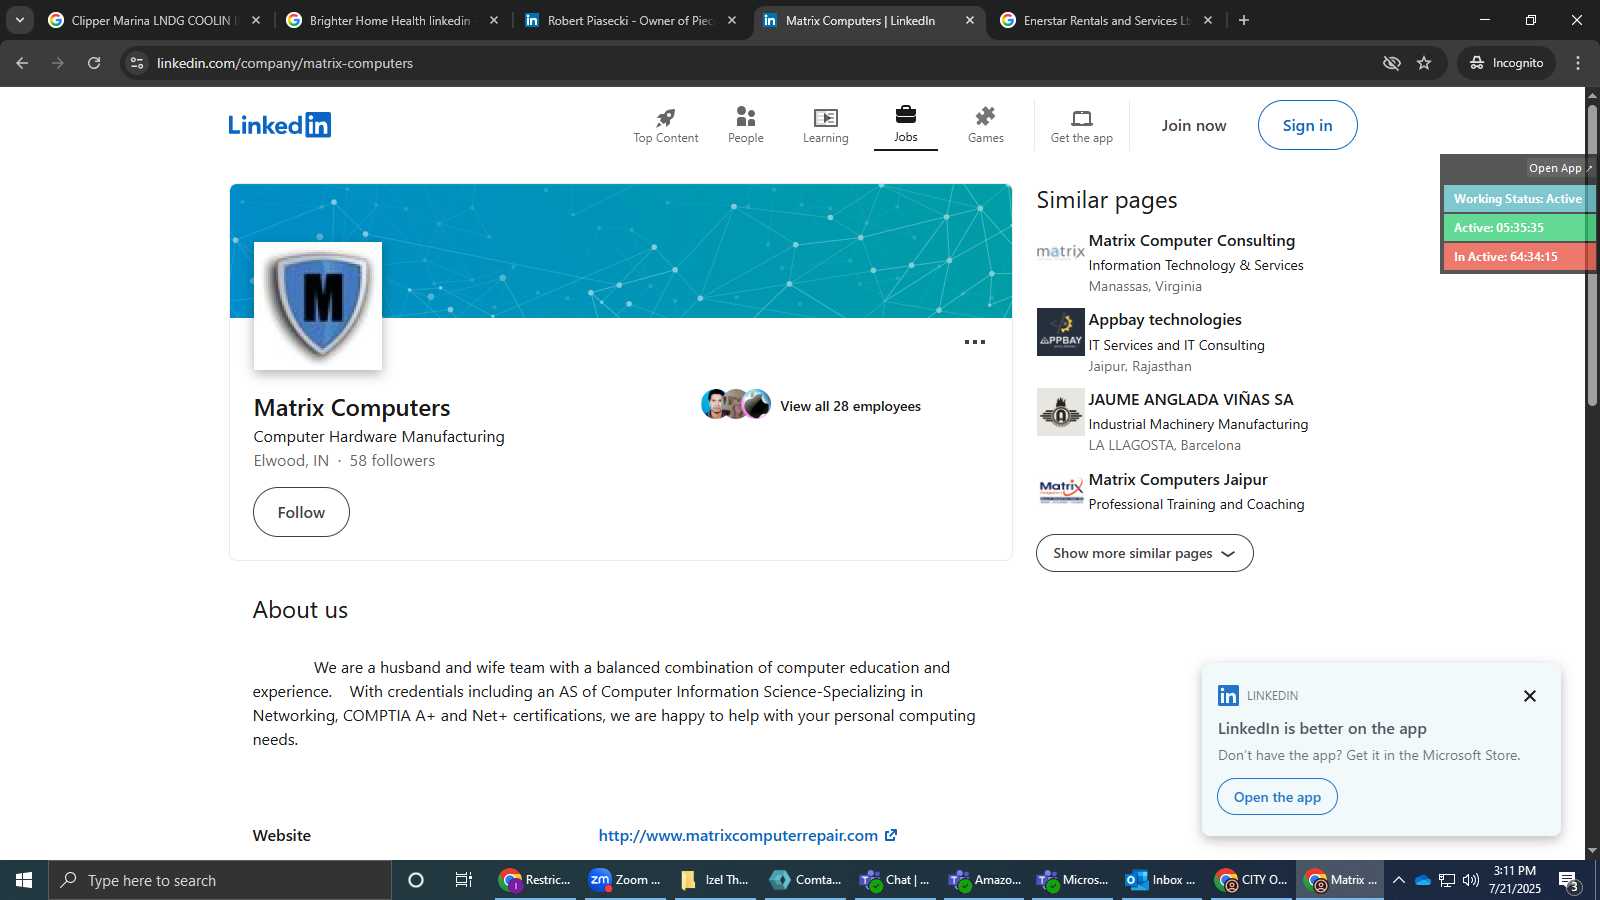The width and height of the screenshot is (1600, 900).
Task: Bookmark this page with star icon
Action: coord(1424,63)
